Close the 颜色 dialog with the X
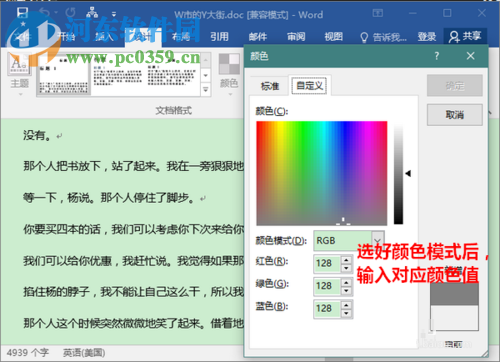This screenshot has height=362, width=500. click(x=470, y=56)
